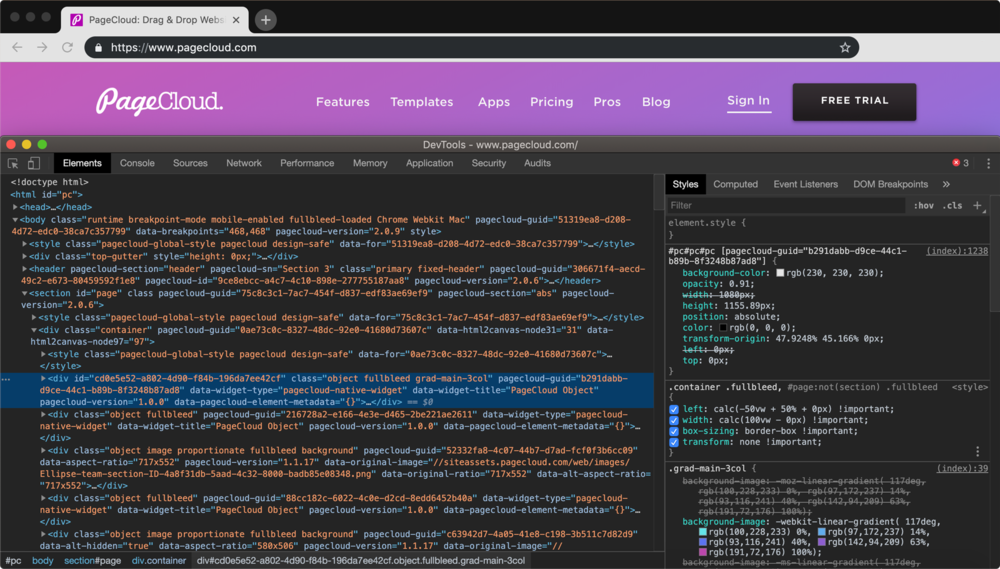Image resolution: width=1000 pixels, height=569 pixels.
Task: Select div.container in the breadcrumb bar
Action: (x=159, y=561)
